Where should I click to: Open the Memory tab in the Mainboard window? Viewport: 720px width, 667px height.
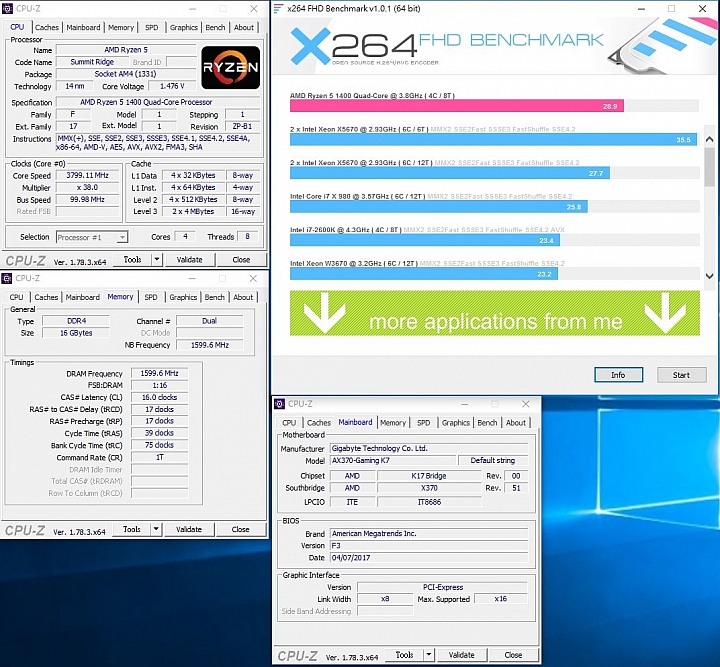(x=393, y=423)
